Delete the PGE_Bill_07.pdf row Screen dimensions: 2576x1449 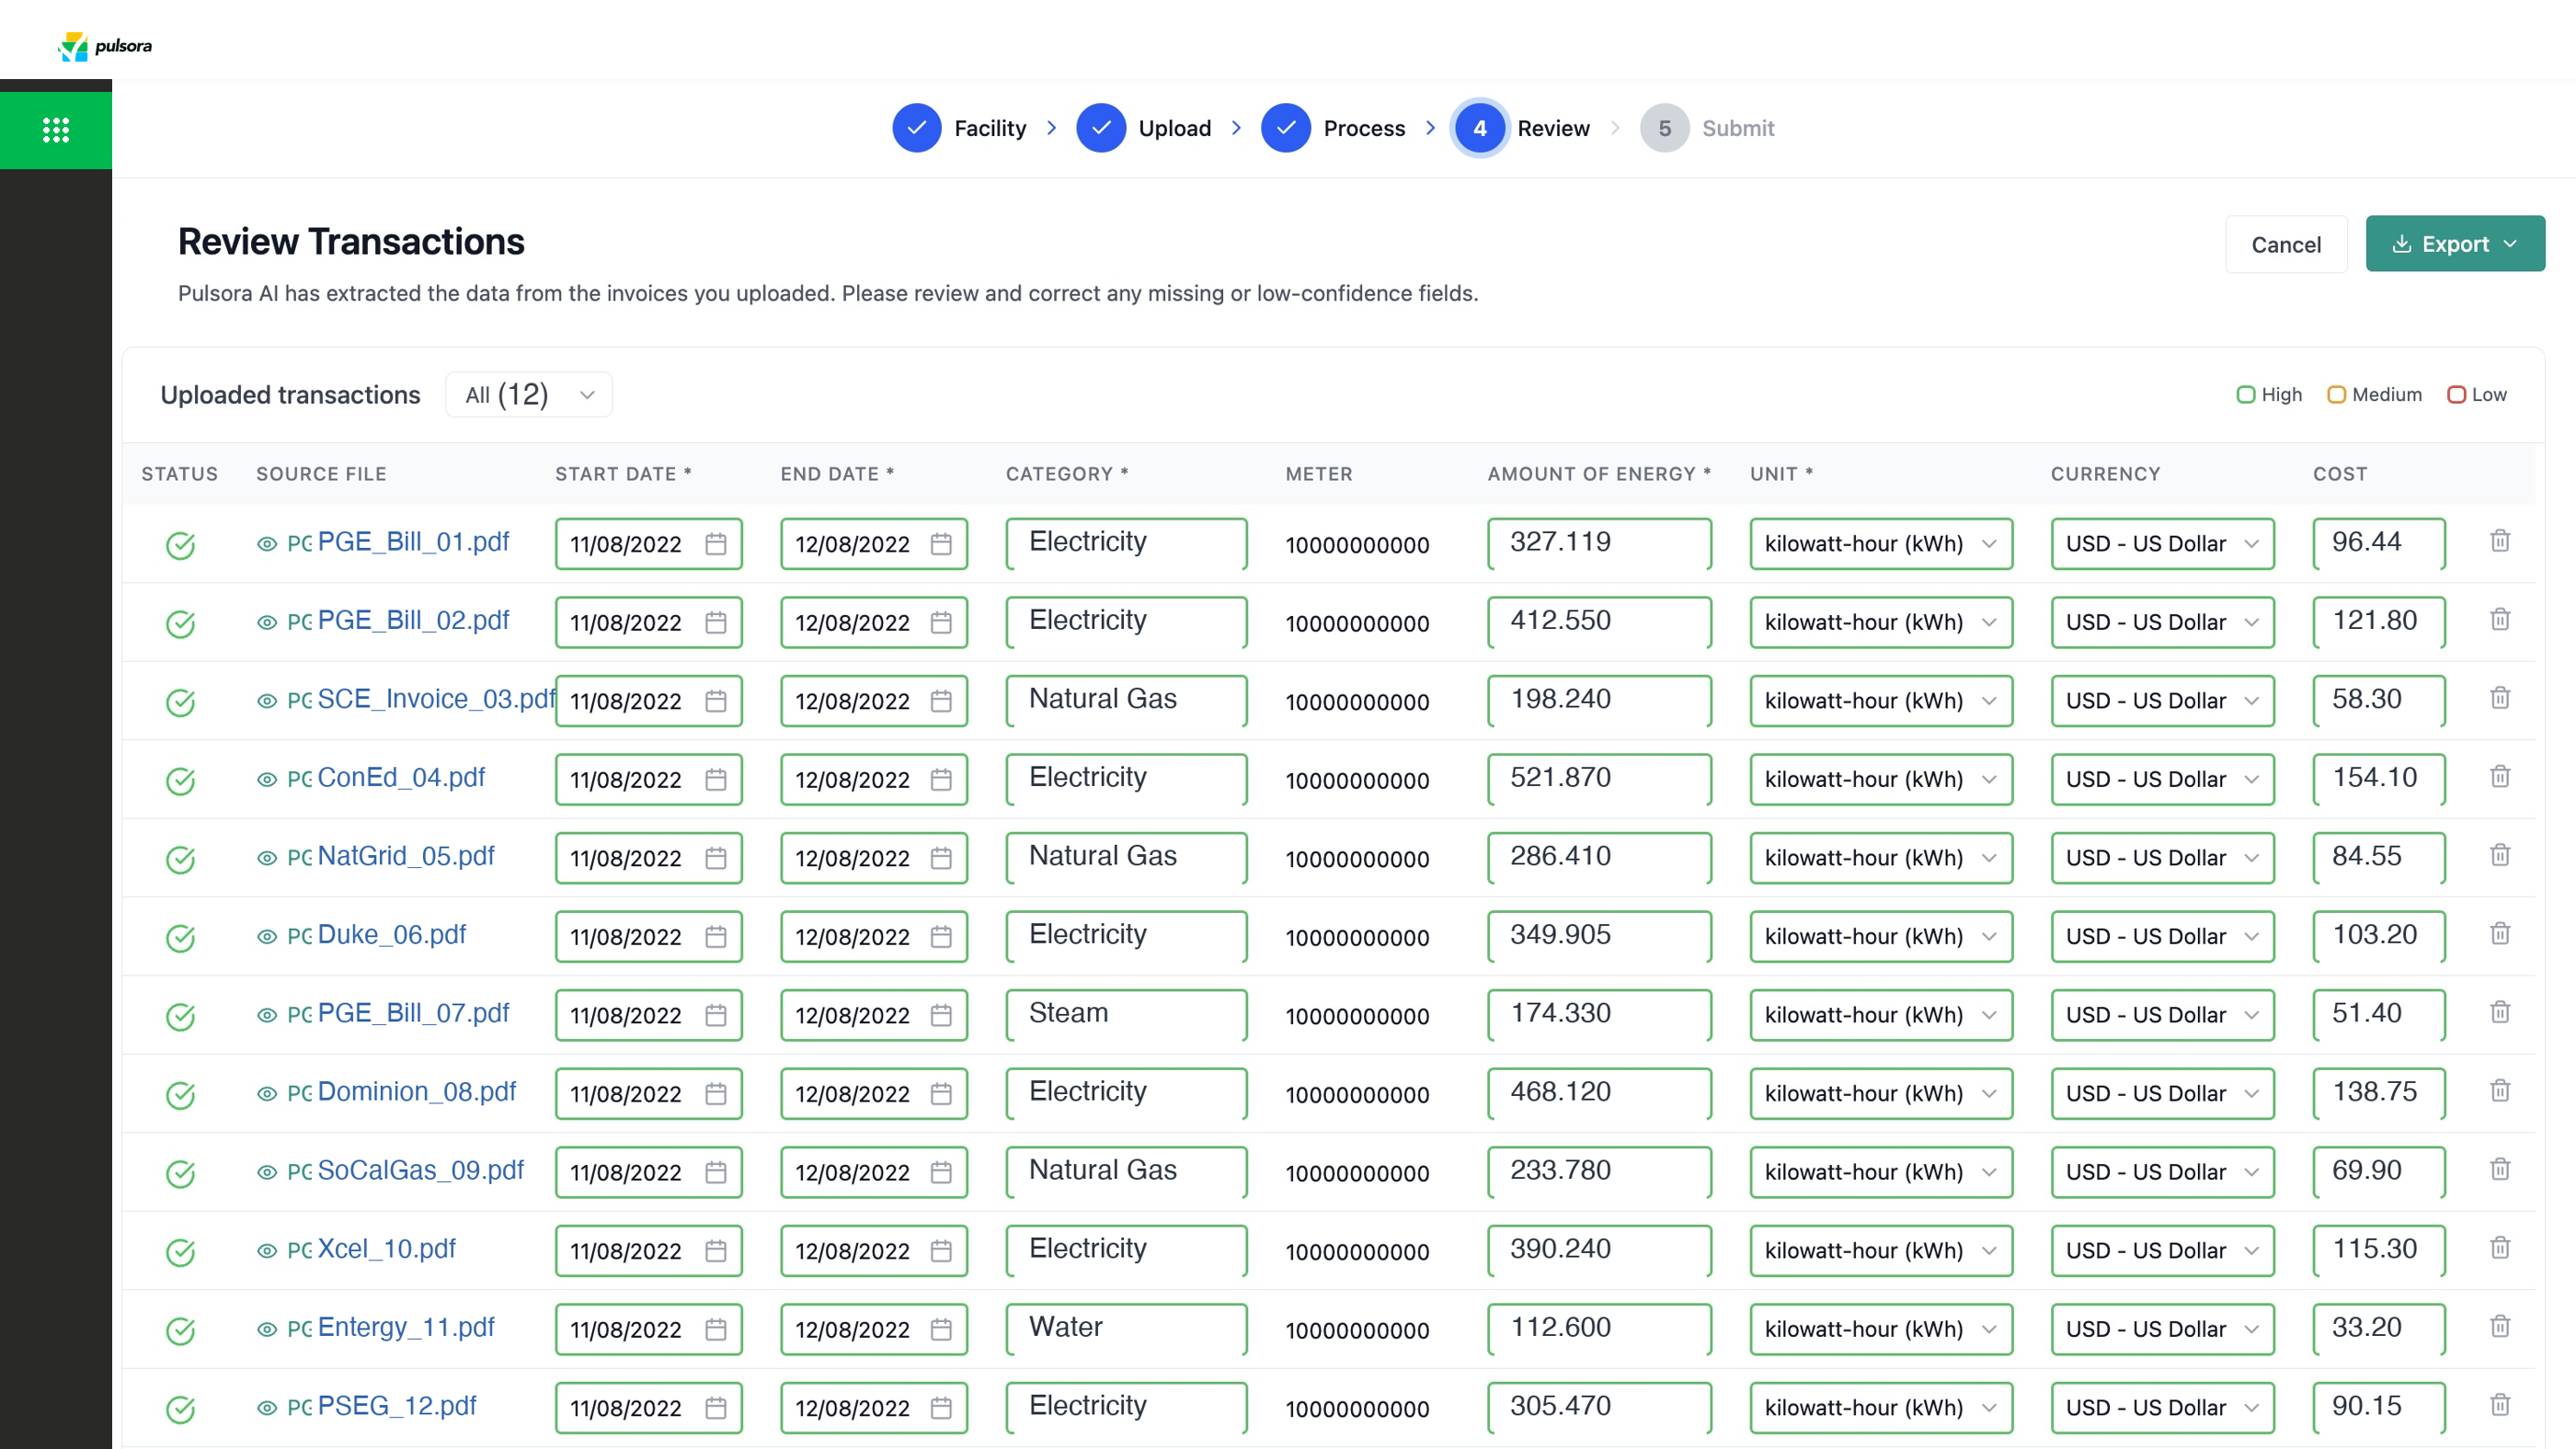(2499, 1012)
